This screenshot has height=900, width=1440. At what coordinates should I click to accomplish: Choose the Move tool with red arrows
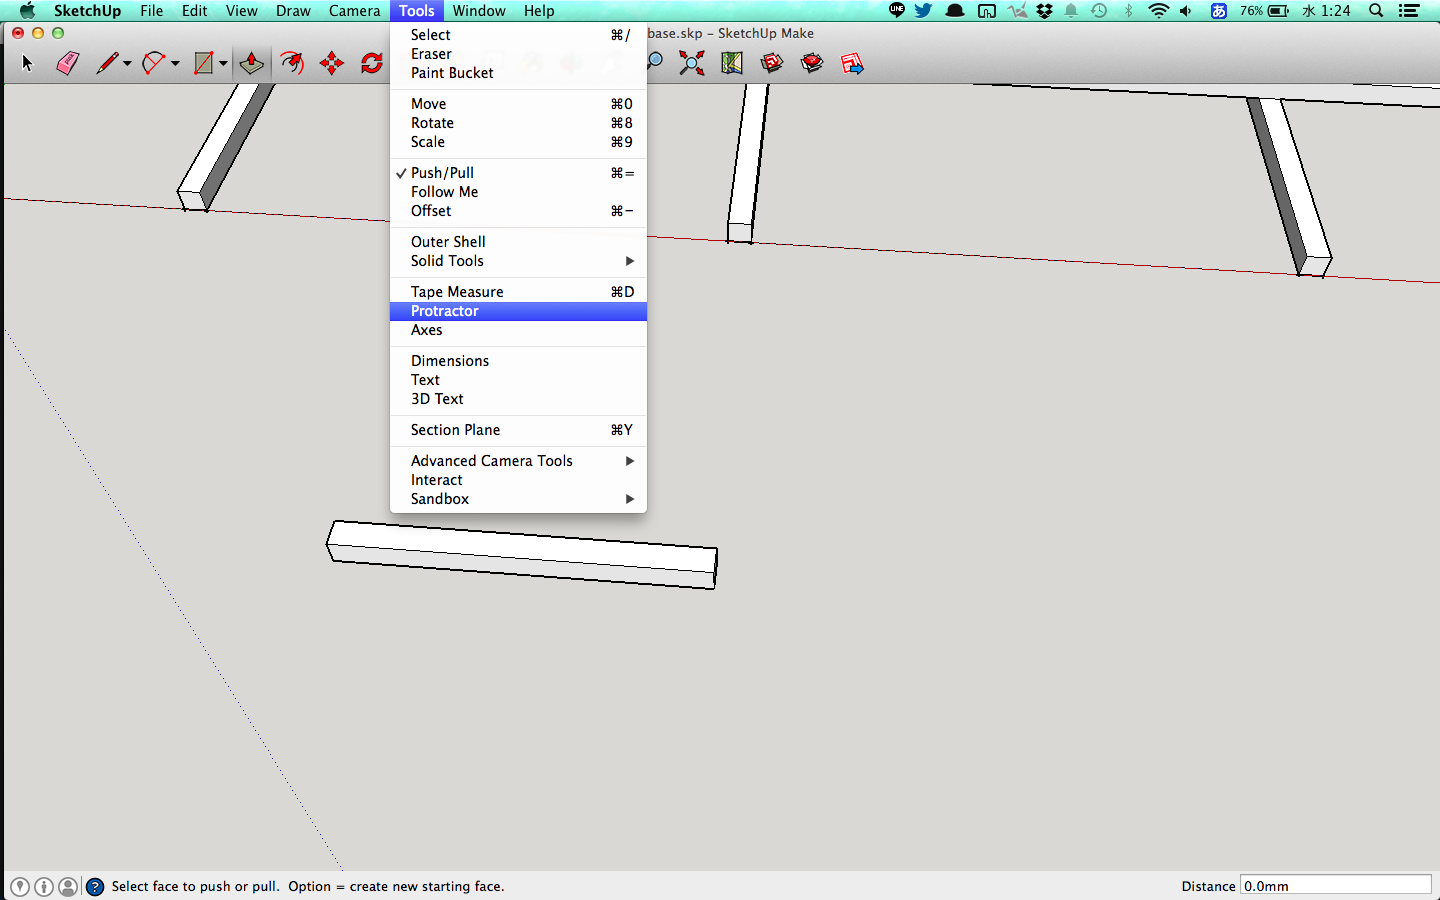(331, 64)
